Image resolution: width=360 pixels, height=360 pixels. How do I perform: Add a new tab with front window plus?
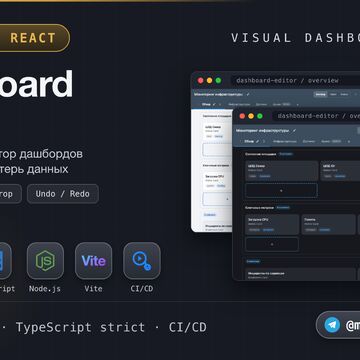coord(349,141)
